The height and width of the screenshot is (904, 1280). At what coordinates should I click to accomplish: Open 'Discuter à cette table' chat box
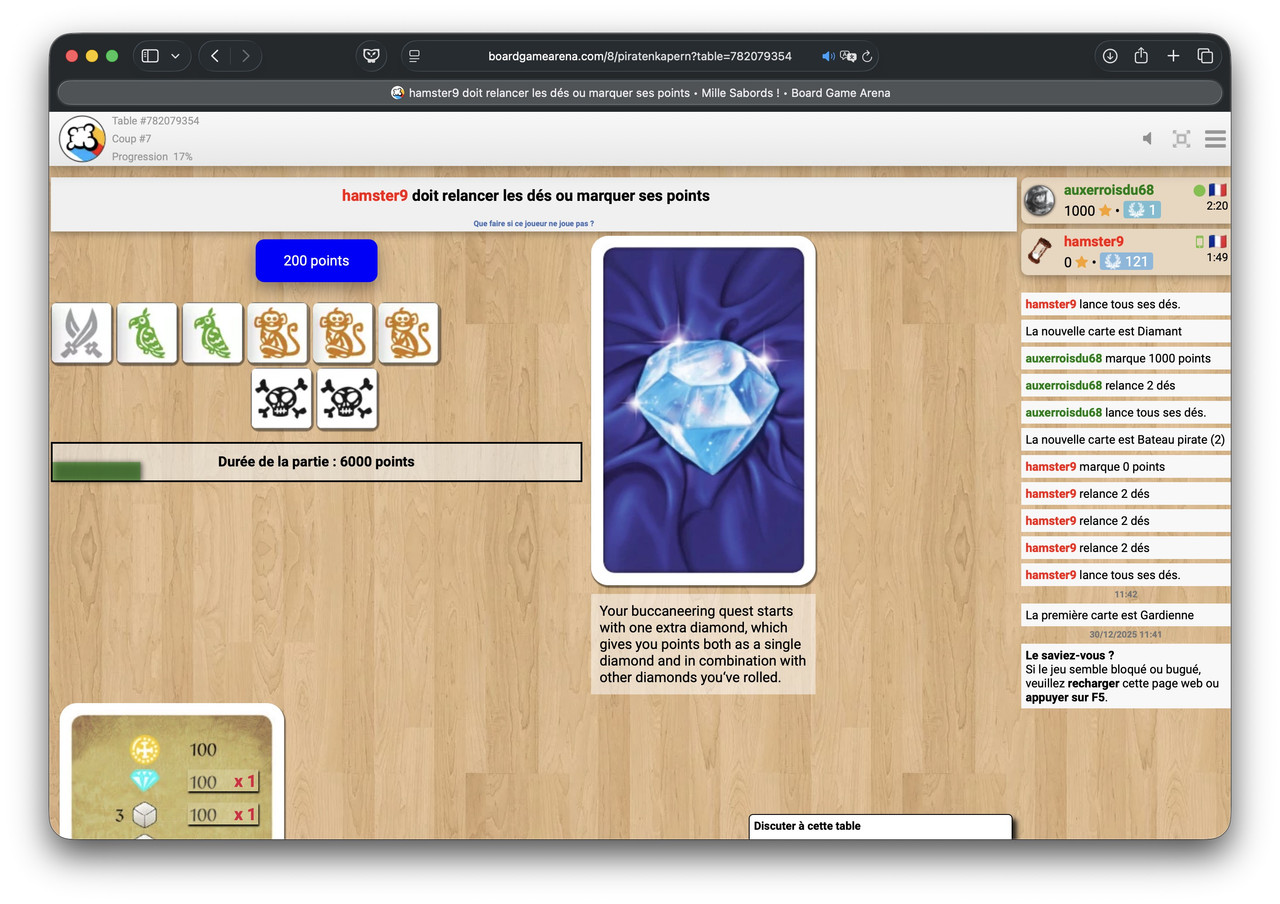880,826
